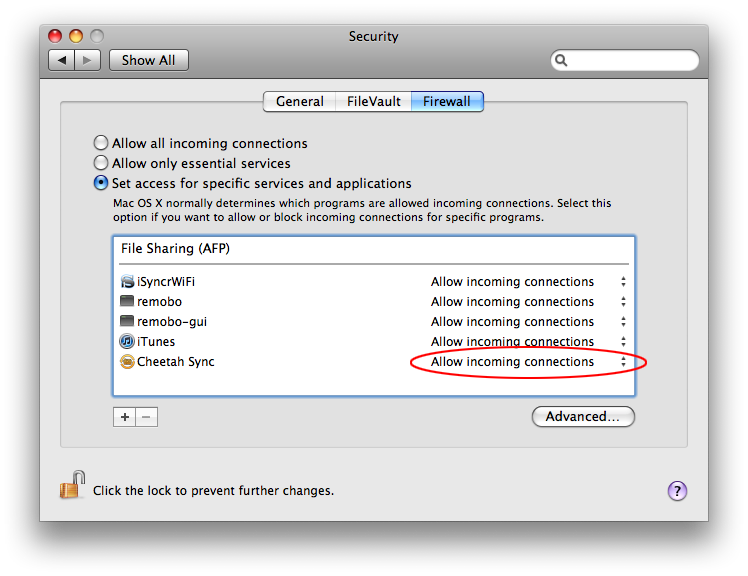This screenshot has width=748, height=576.
Task: Open the FileVault tab
Action: pyautogui.click(x=374, y=102)
